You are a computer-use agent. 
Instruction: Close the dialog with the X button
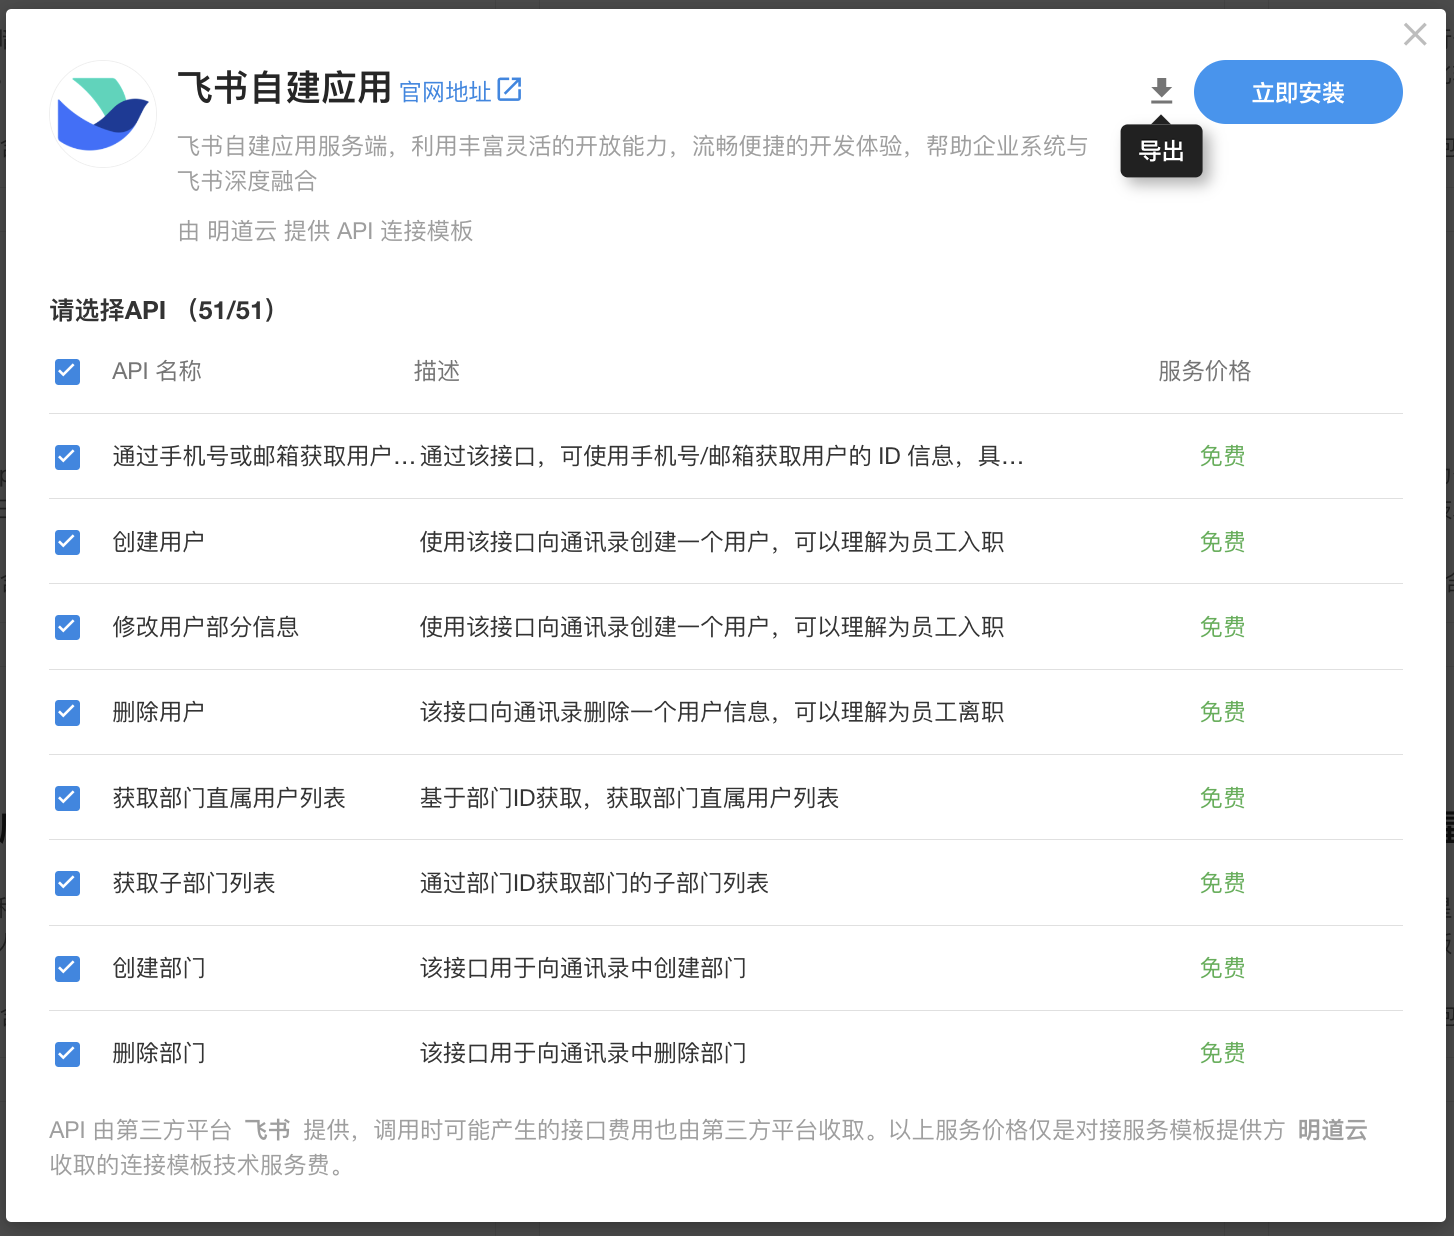click(1415, 34)
